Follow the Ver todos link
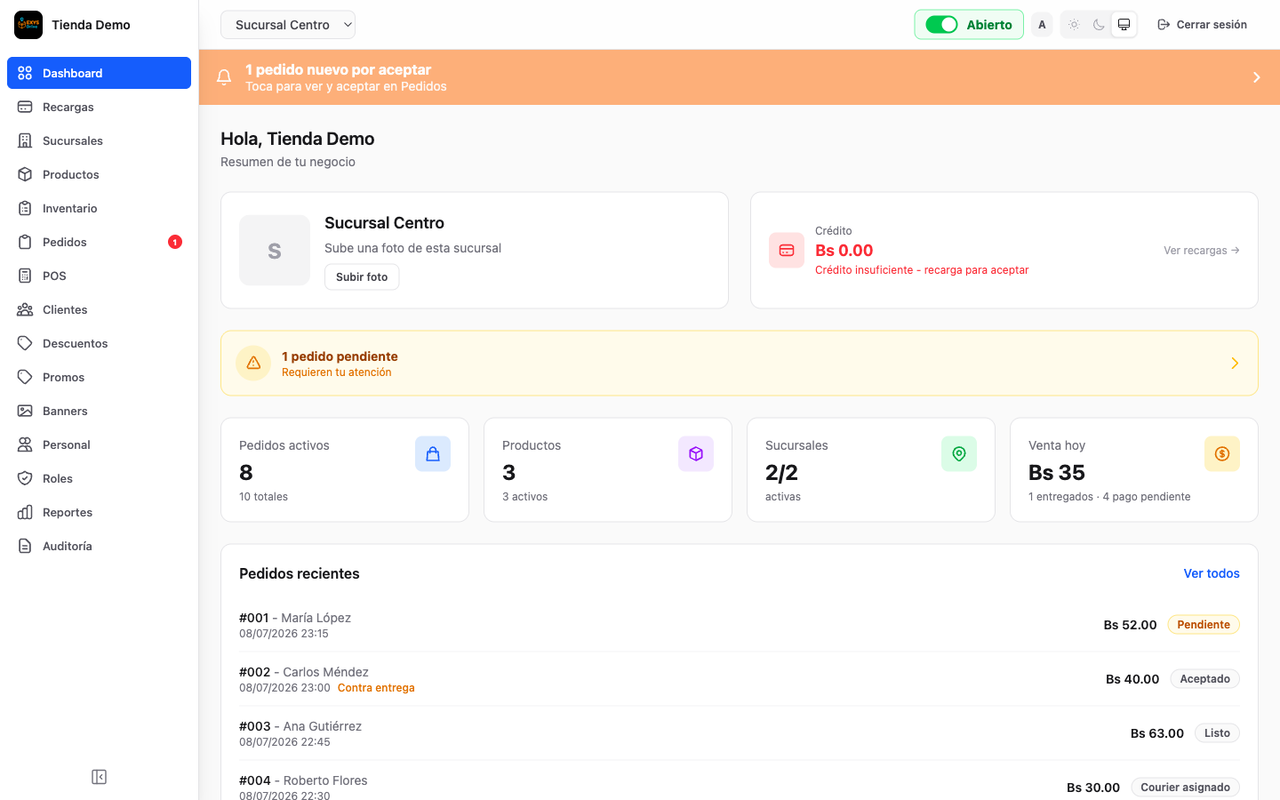The width and height of the screenshot is (1280, 800). pos(1211,573)
